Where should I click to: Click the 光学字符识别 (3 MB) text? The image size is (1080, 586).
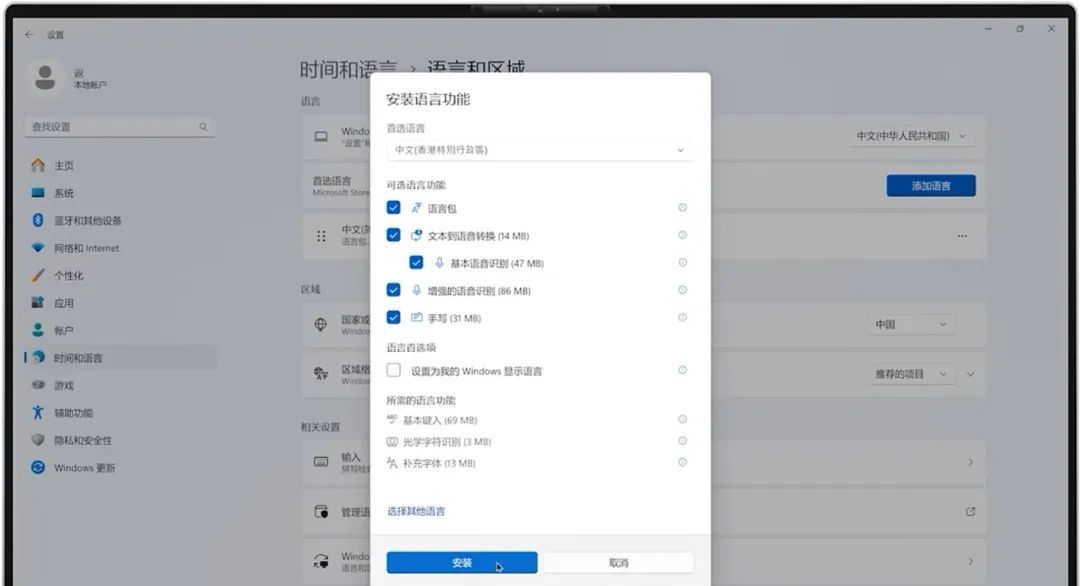click(x=446, y=441)
